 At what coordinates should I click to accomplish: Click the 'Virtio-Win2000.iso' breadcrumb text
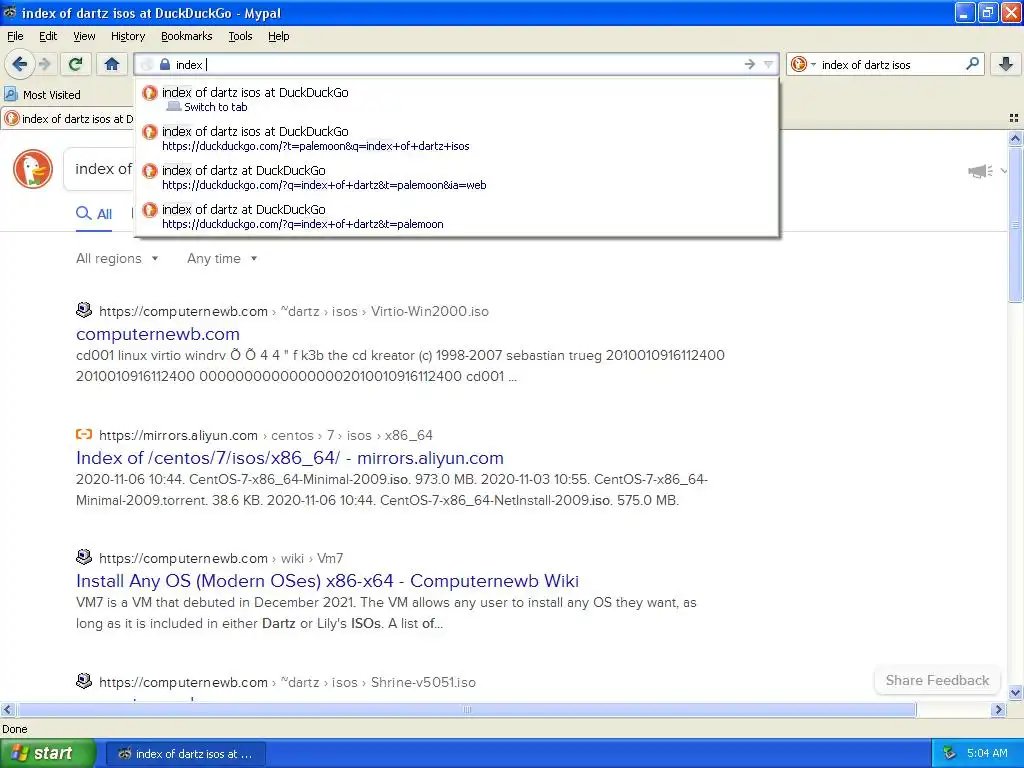click(x=430, y=311)
